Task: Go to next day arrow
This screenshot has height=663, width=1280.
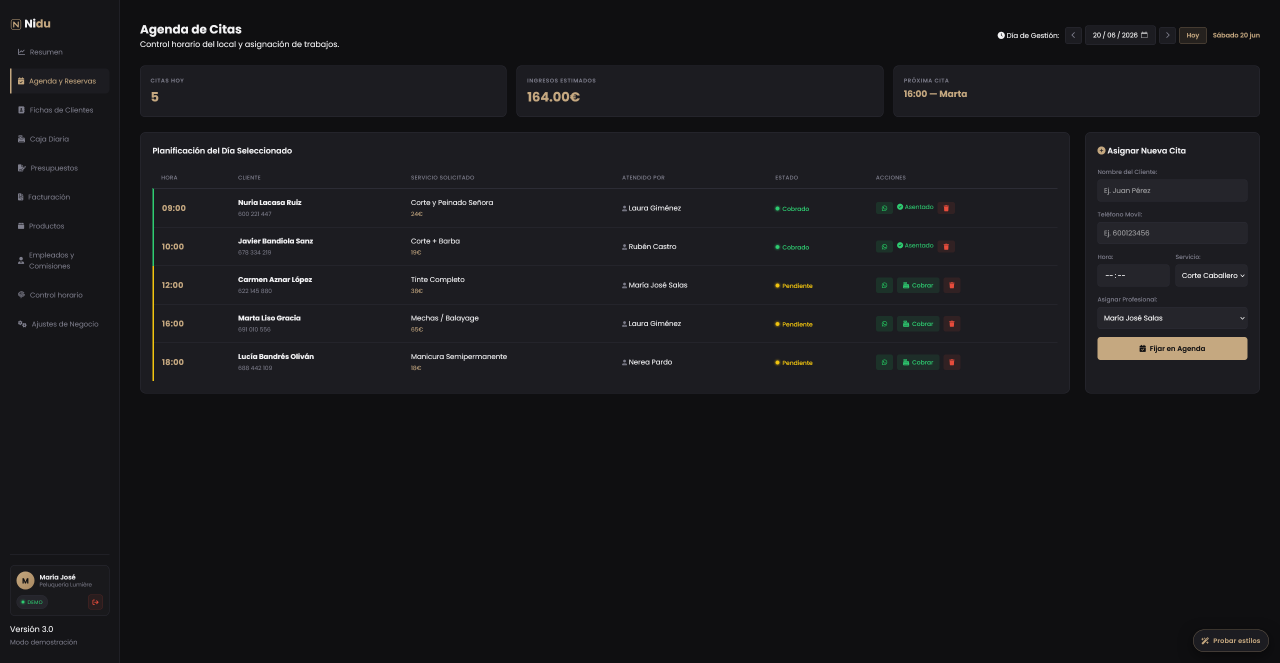Action: click(1167, 35)
